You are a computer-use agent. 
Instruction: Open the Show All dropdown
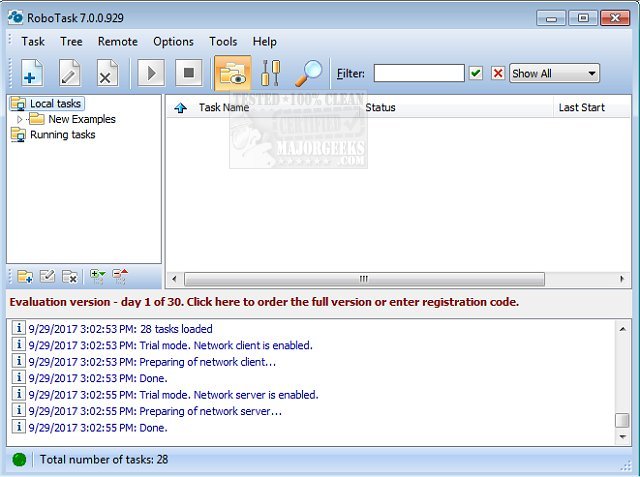tap(555, 73)
